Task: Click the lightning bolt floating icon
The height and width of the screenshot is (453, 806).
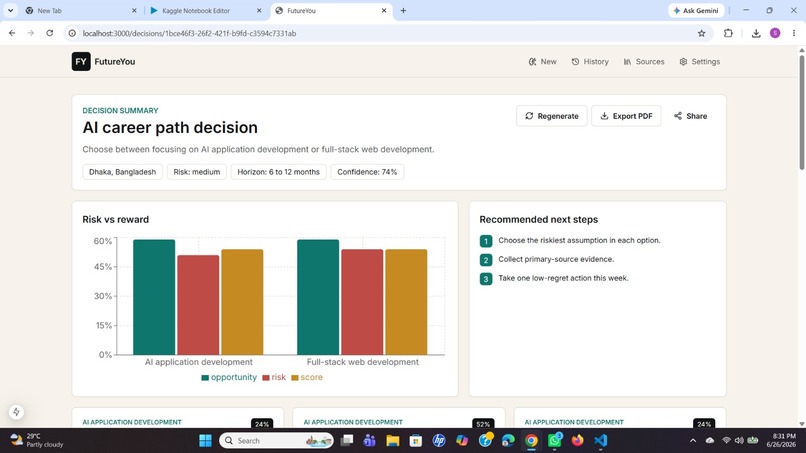Action: (16, 411)
